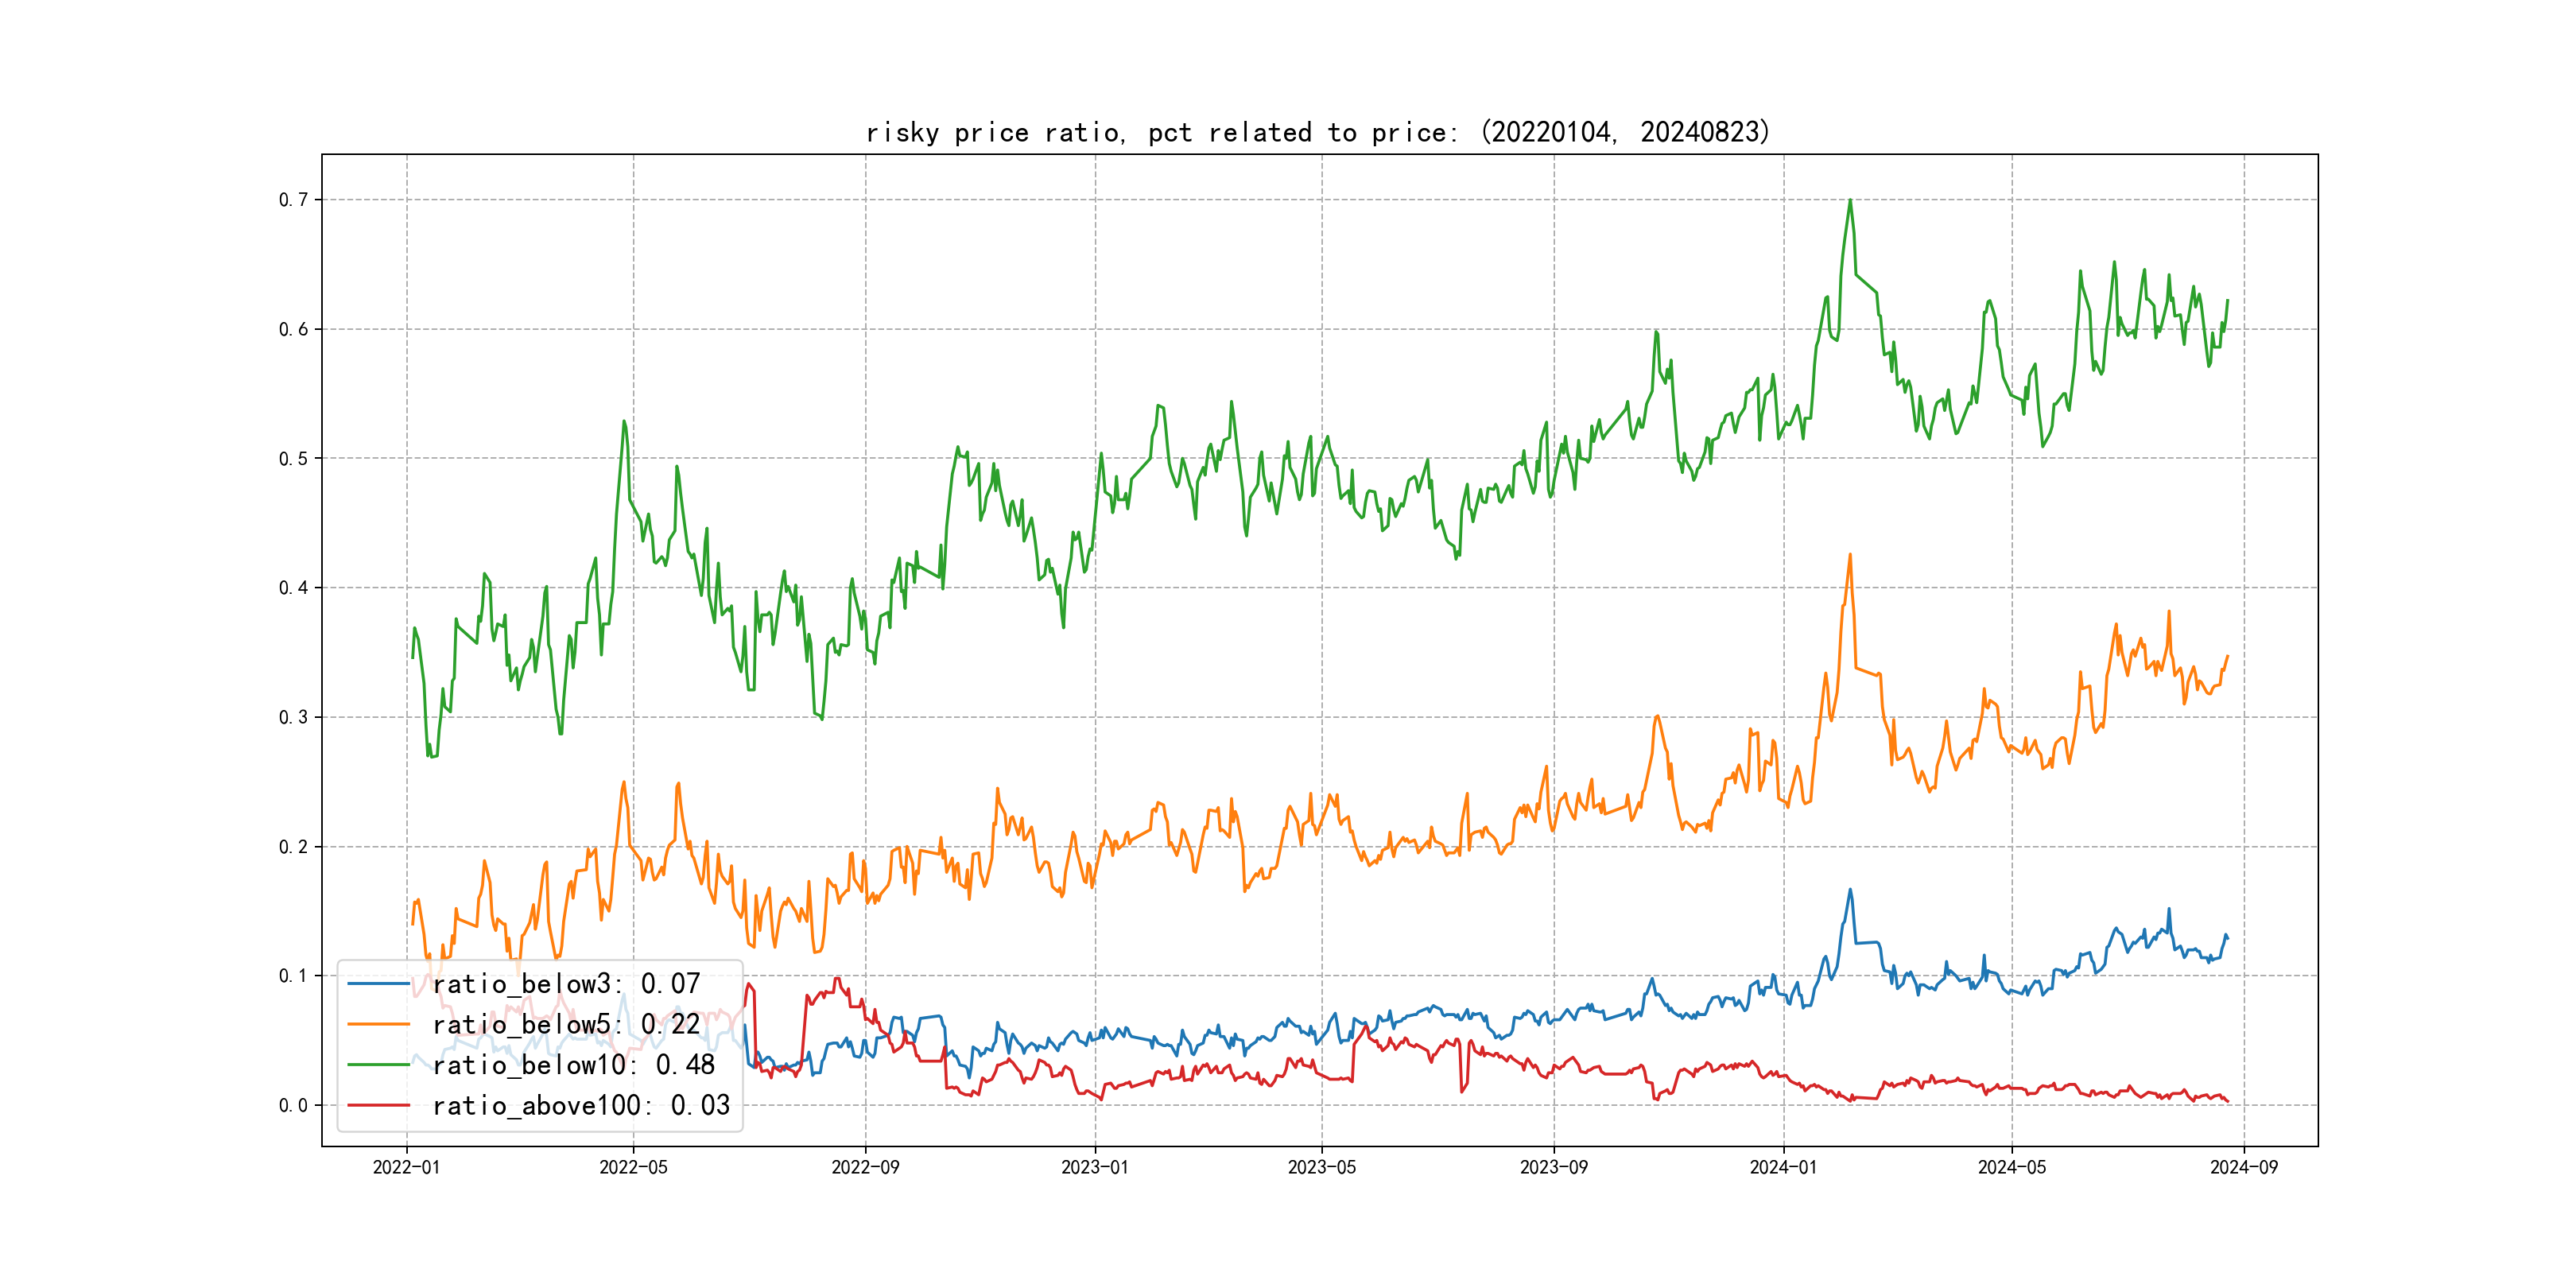Click the green line's highest peak near 0.7
This screenshot has height=1288, width=2576.
1850,201
